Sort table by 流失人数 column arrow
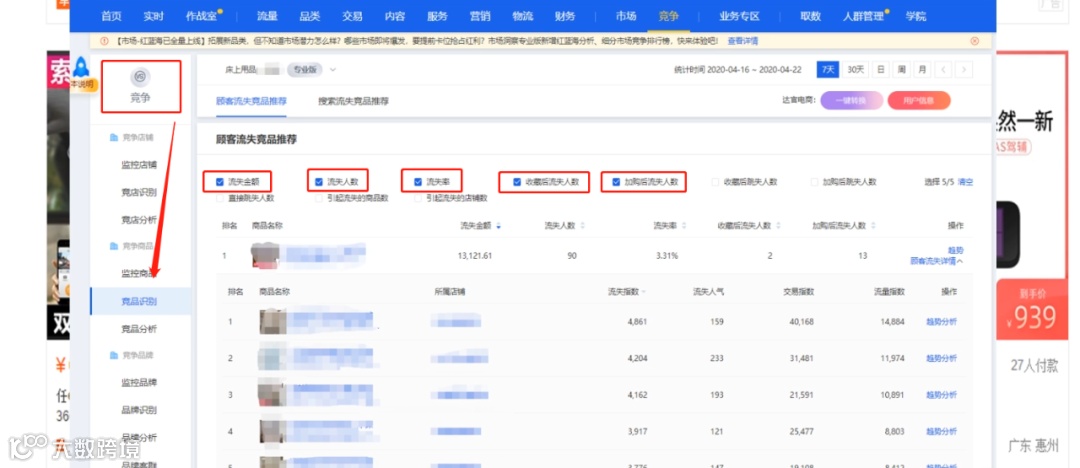This screenshot has width=1080, height=468. click(583, 225)
